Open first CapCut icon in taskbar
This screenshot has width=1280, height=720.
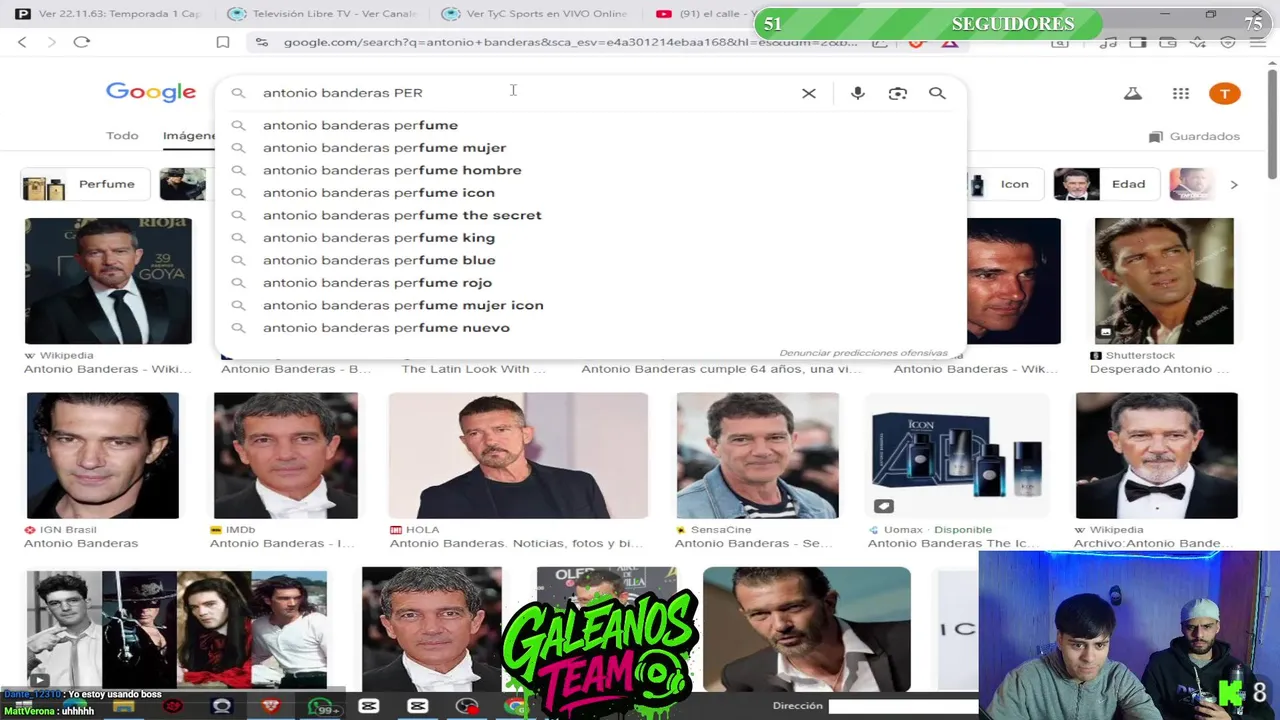point(368,706)
